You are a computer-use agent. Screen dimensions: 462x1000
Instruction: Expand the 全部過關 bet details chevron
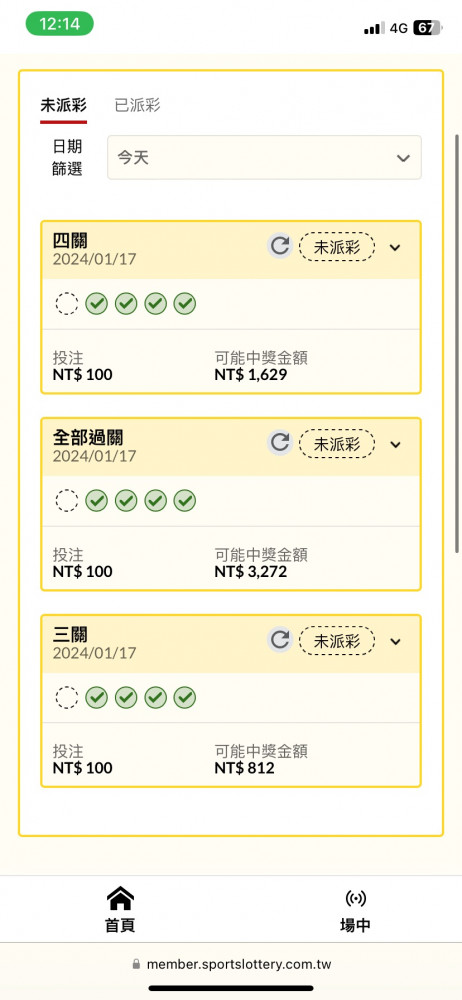tap(395, 444)
